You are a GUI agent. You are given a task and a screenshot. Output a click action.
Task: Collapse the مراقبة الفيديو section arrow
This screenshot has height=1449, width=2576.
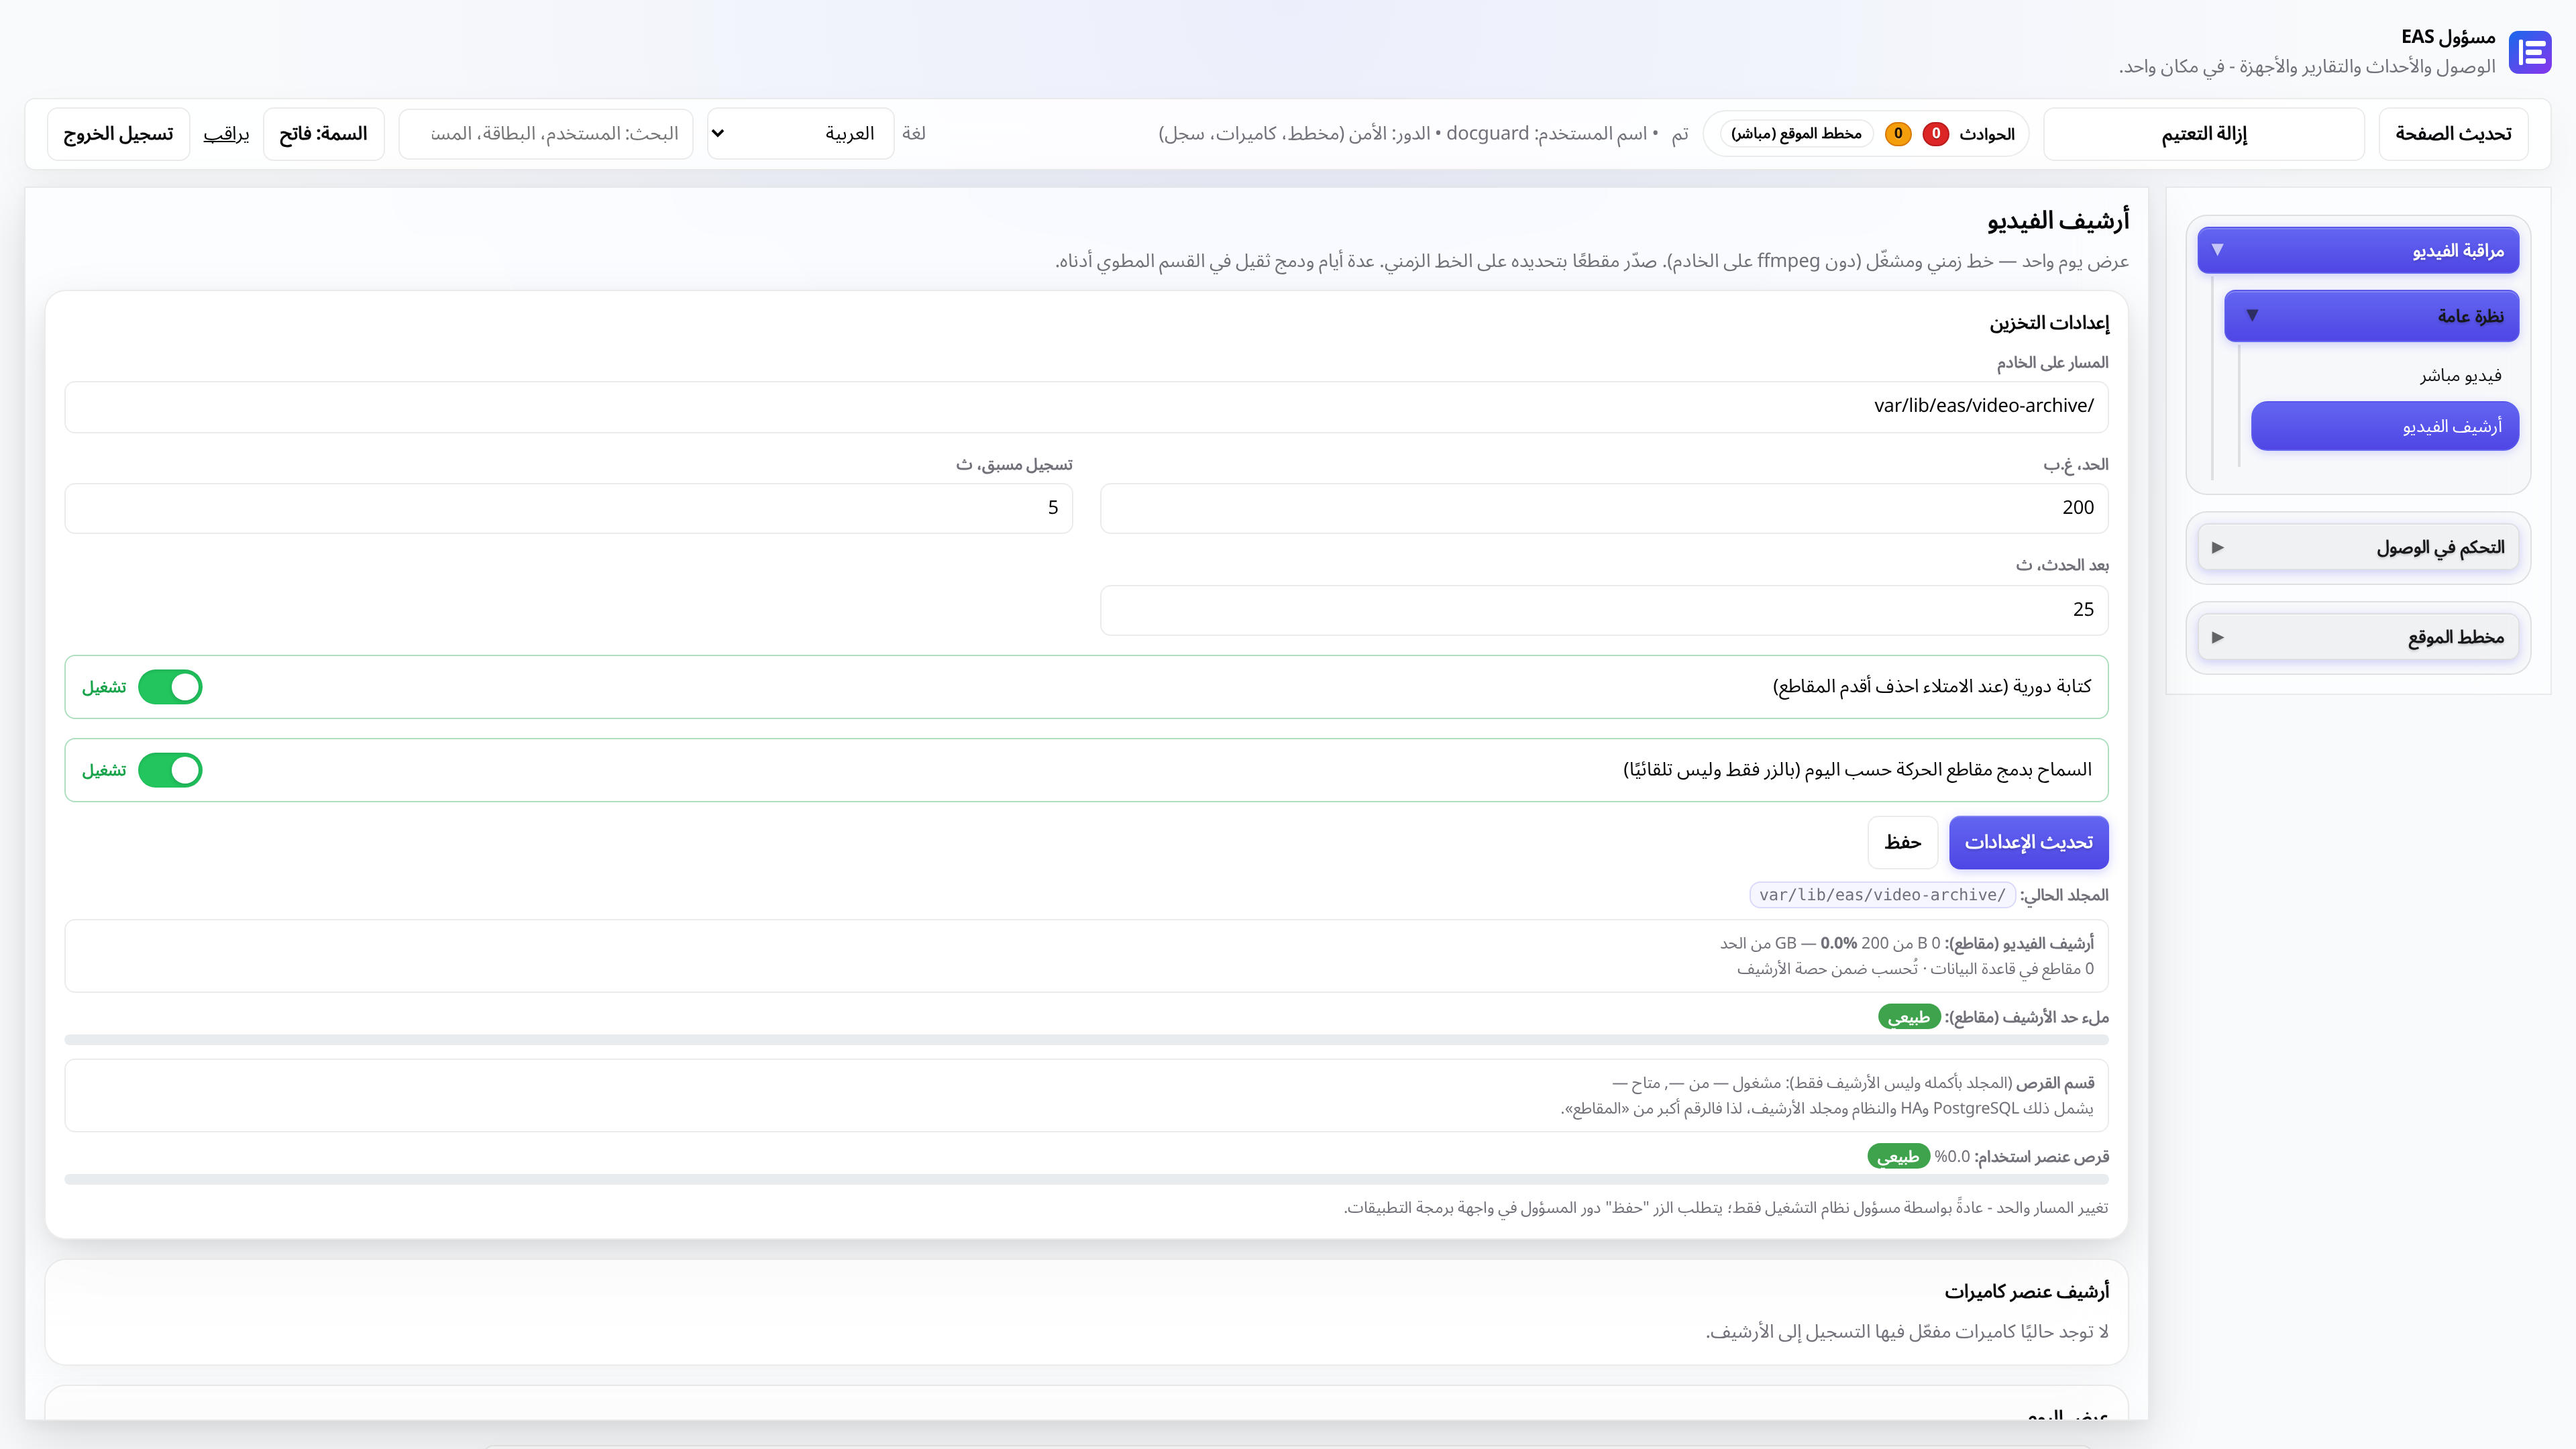(x=2217, y=250)
